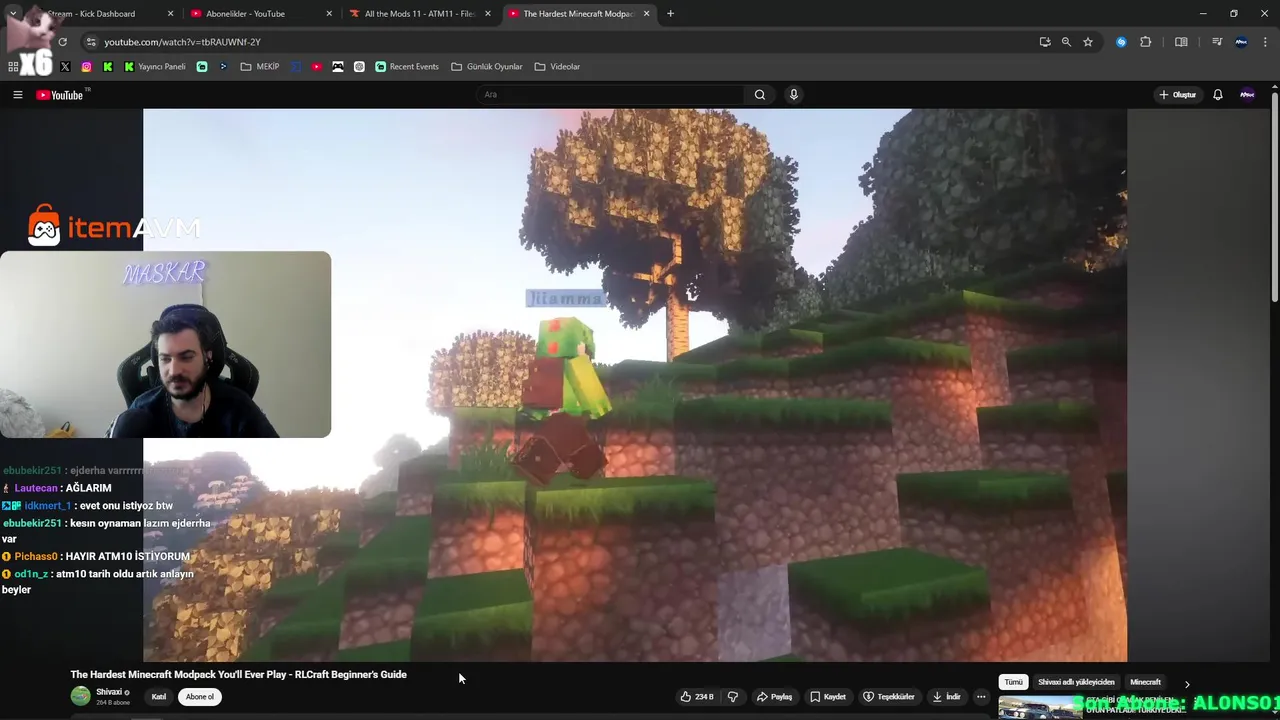Select the Shivaxi adlı yükleyiciden chip
The width and height of the screenshot is (1280, 720).
click(1076, 682)
